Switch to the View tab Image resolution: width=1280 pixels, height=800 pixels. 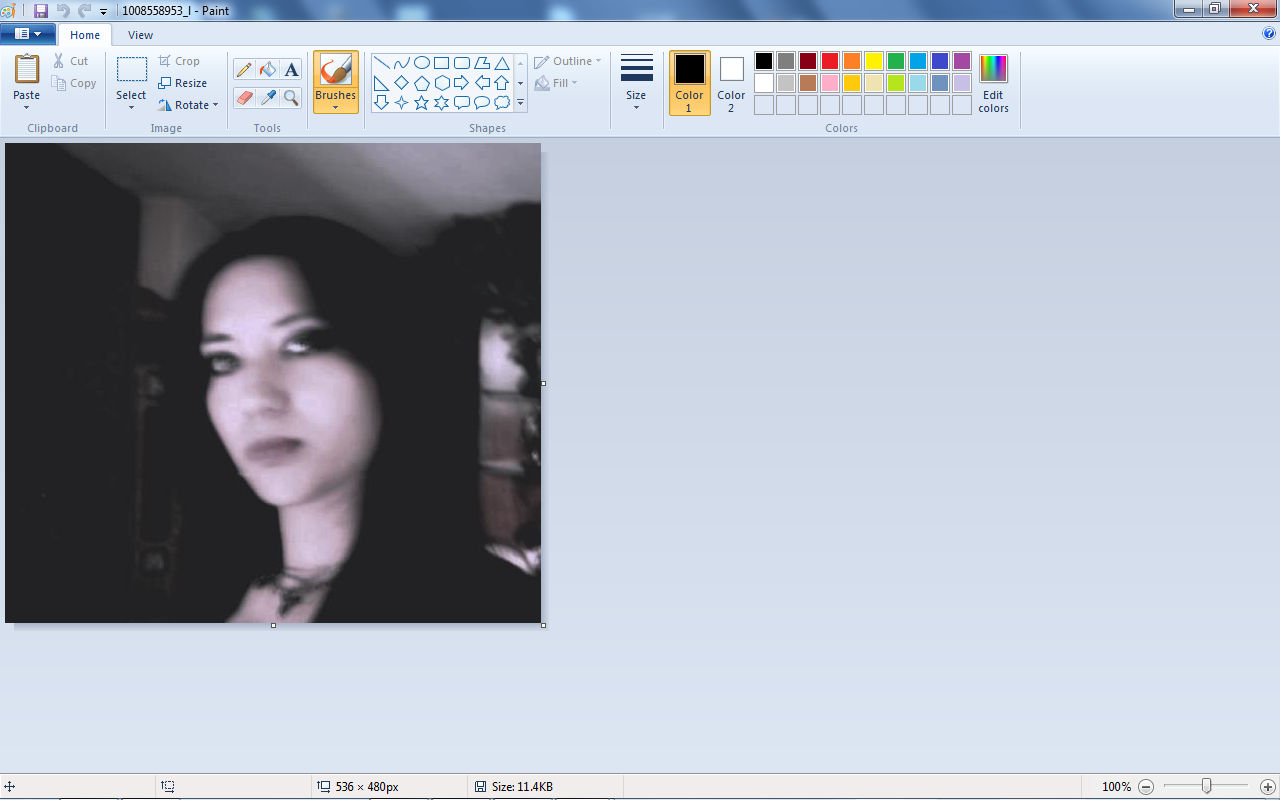point(141,35)
